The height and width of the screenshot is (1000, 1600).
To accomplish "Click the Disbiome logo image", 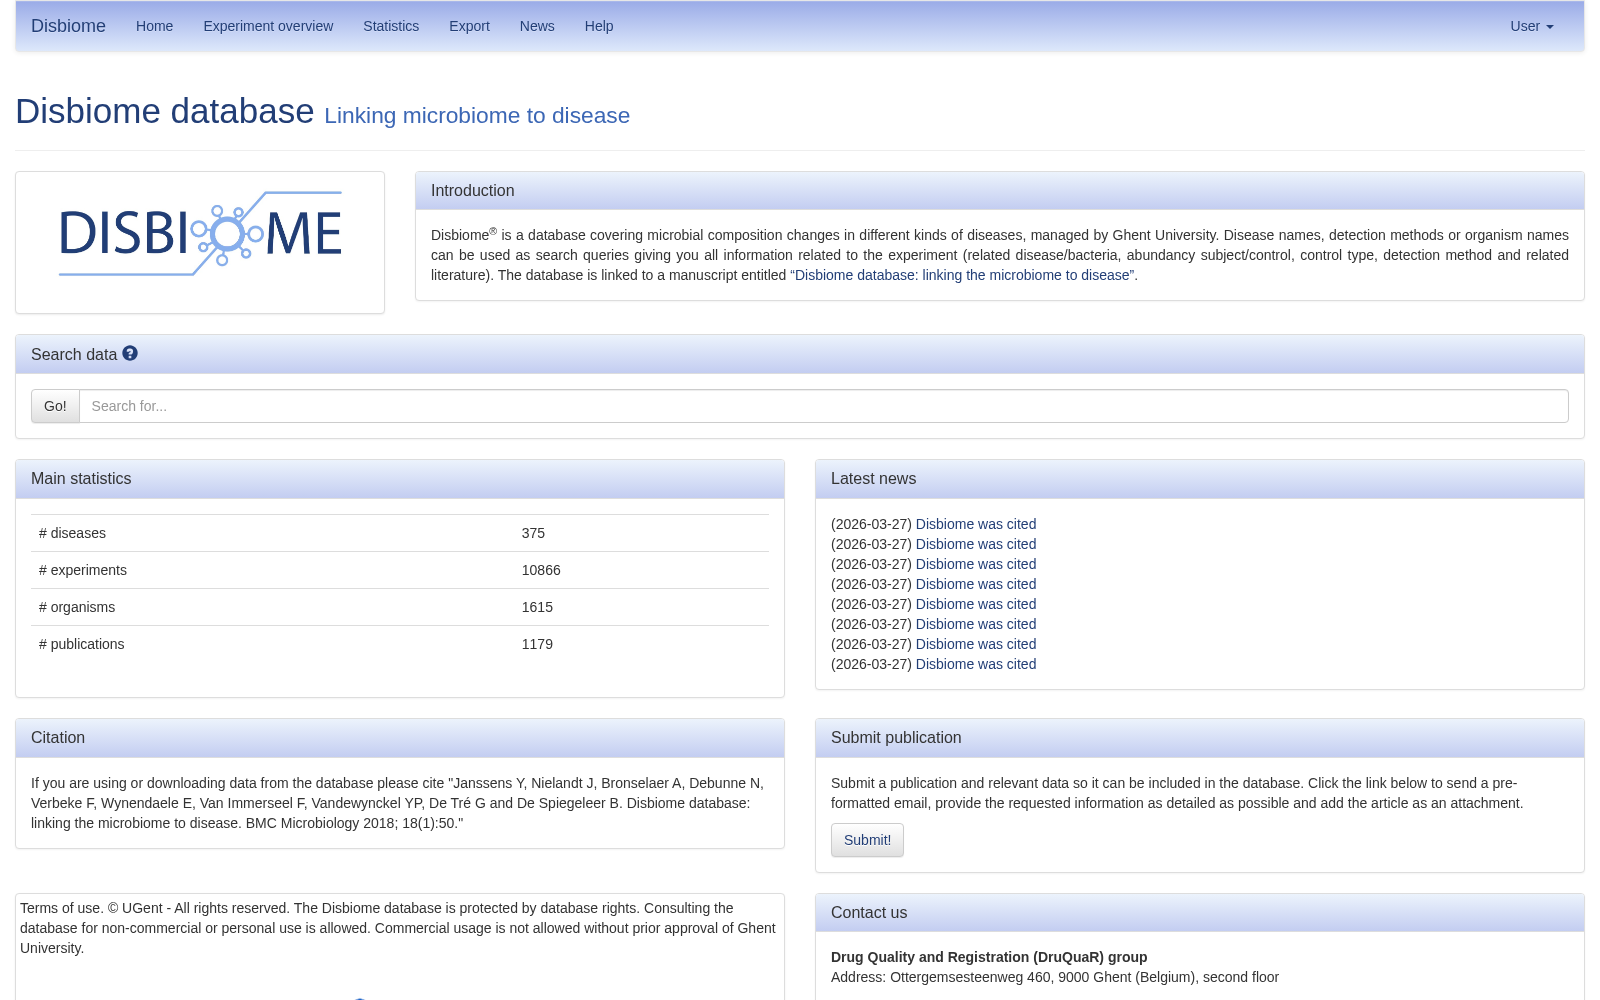I will 200,234.
